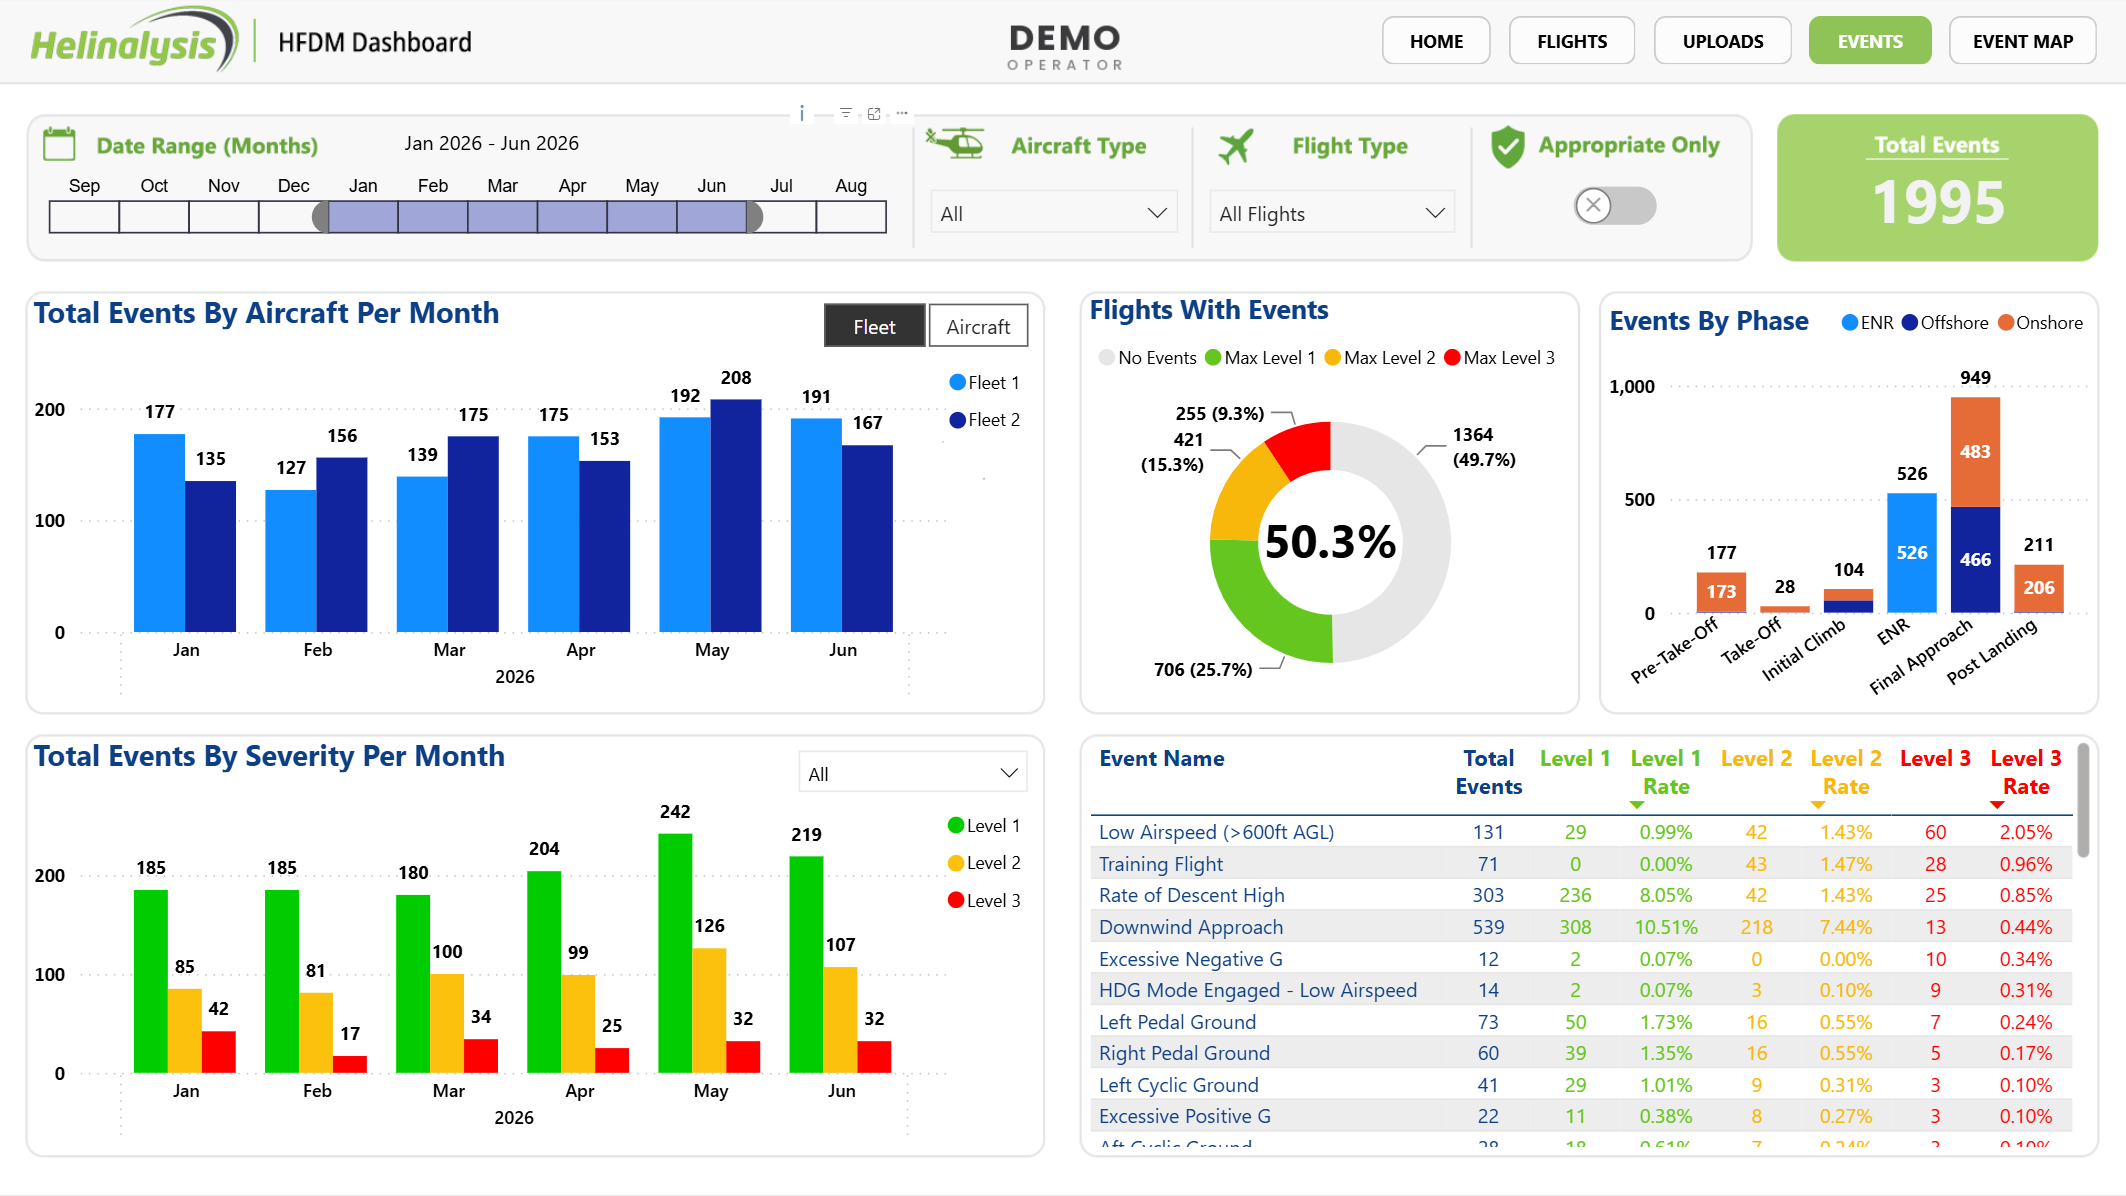Toggle Fleet 1 legend item
Image resolution: width=2126 pixels, height=1196 pixels.
(984, 383)
